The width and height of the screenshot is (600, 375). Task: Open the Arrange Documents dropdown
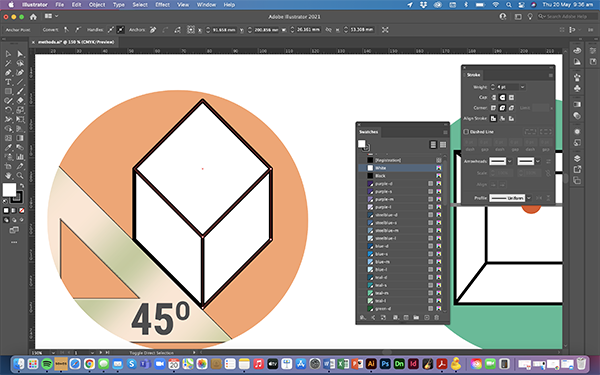(x=51, y=16)
